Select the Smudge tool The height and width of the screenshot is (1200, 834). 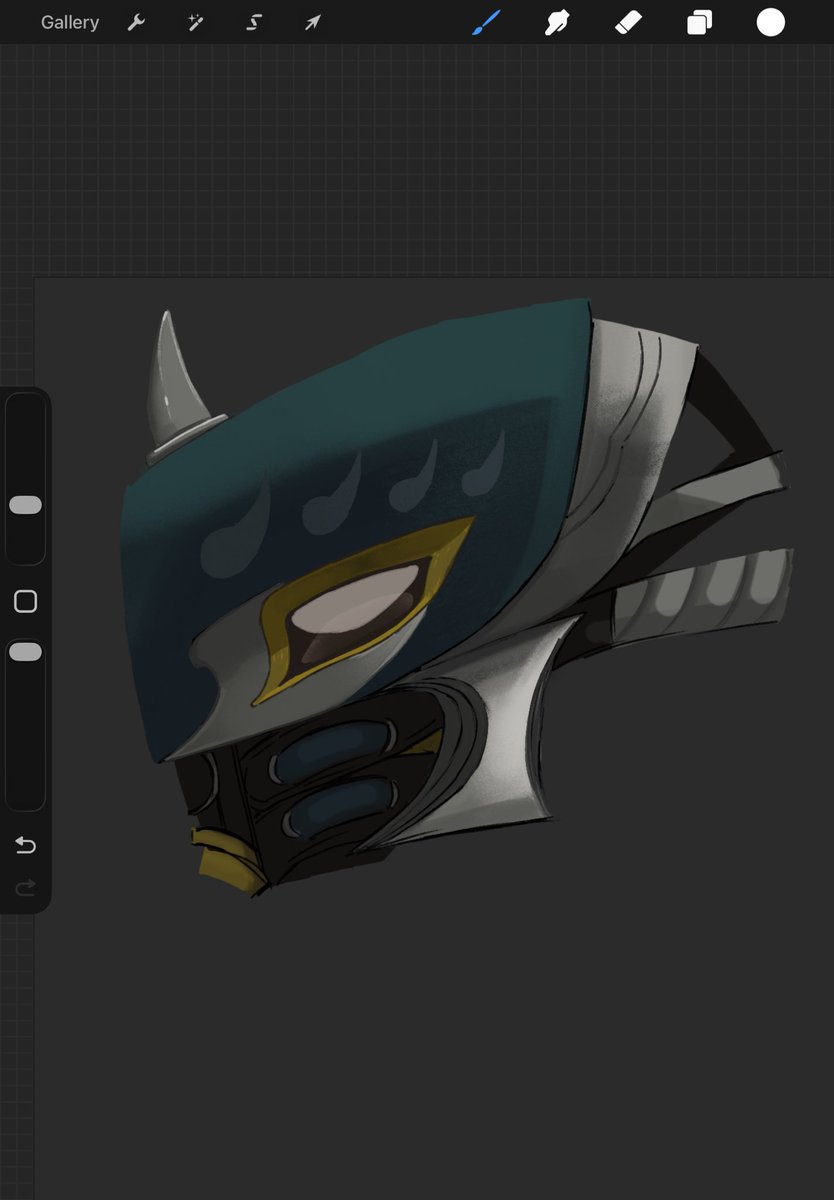[557, 22]
